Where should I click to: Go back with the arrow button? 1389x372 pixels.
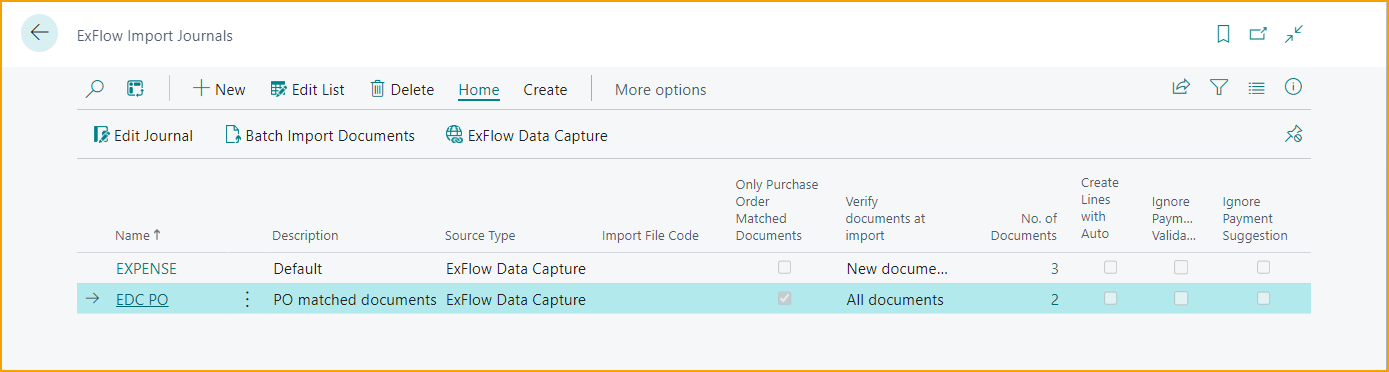pyautogui.click(x=39, y=33)
